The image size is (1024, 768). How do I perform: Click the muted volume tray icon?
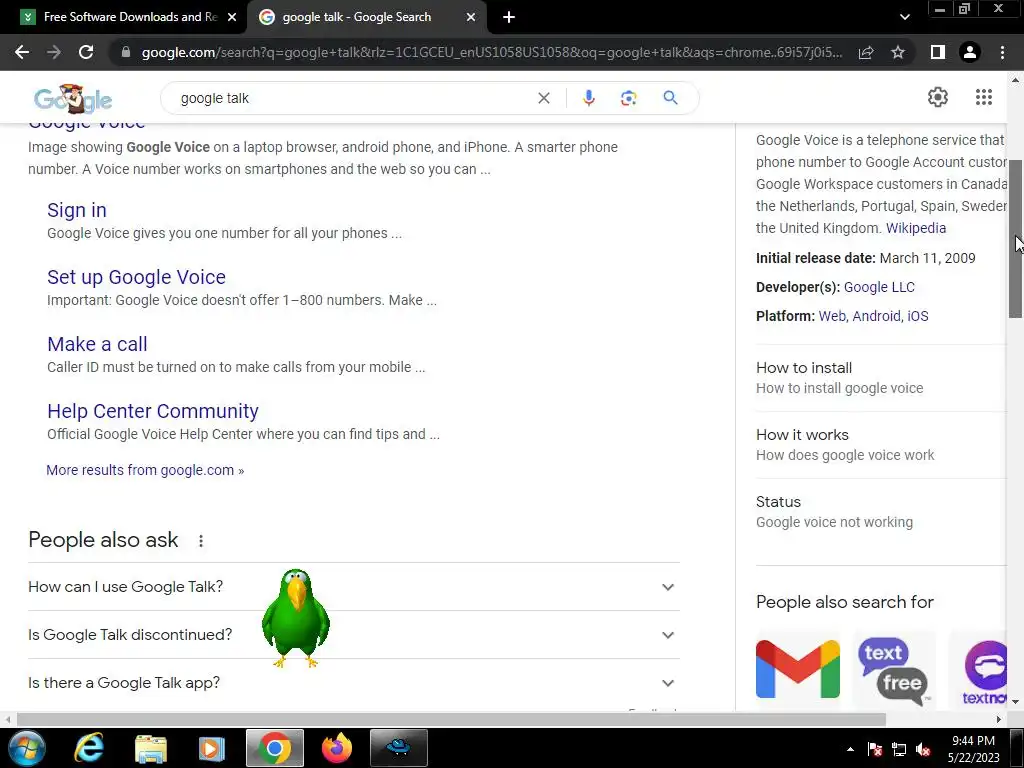pos(923,750)
